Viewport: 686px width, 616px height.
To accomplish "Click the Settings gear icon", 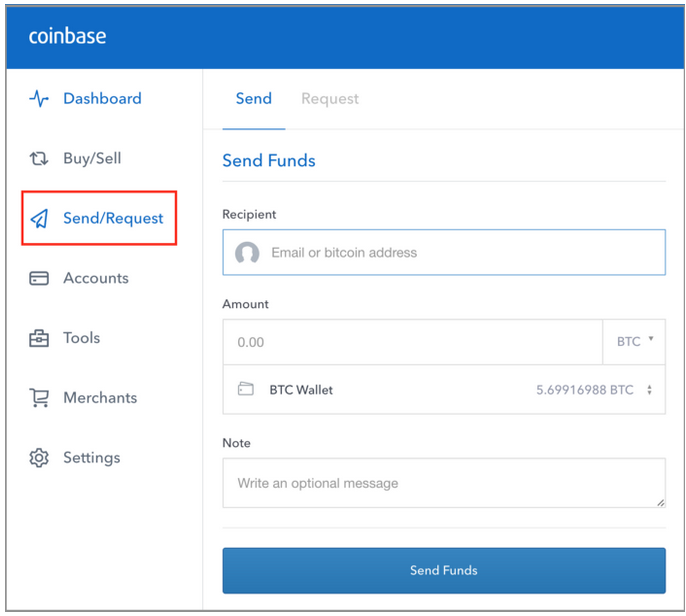I will 39,458.
